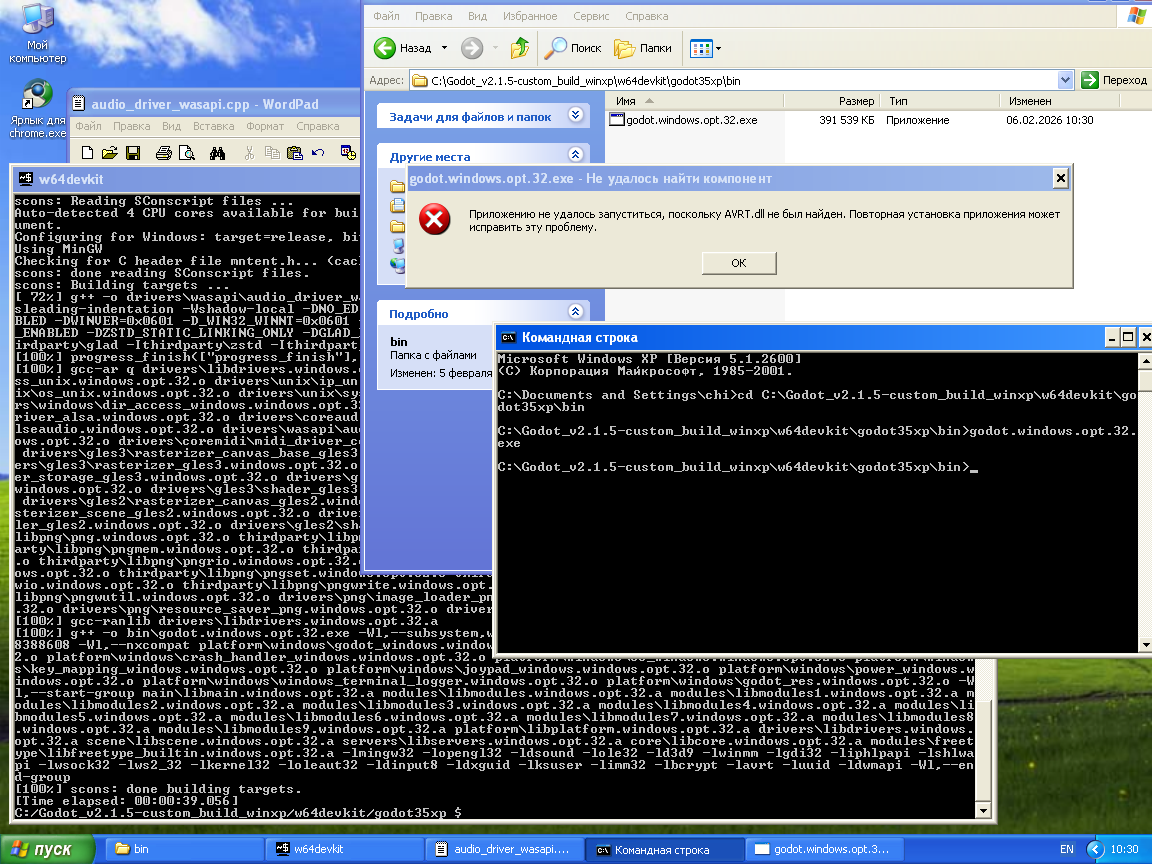
Task: Open Сервис menu in Explorer
Action: click(x=591, y=16)
